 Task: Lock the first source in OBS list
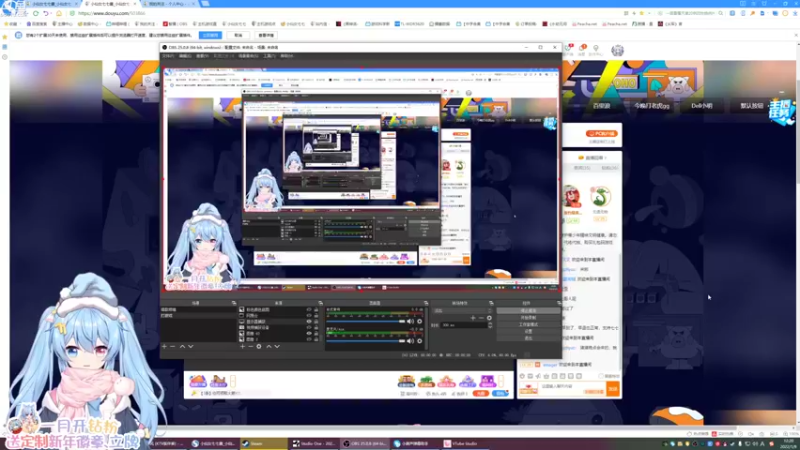coord(316,310)
